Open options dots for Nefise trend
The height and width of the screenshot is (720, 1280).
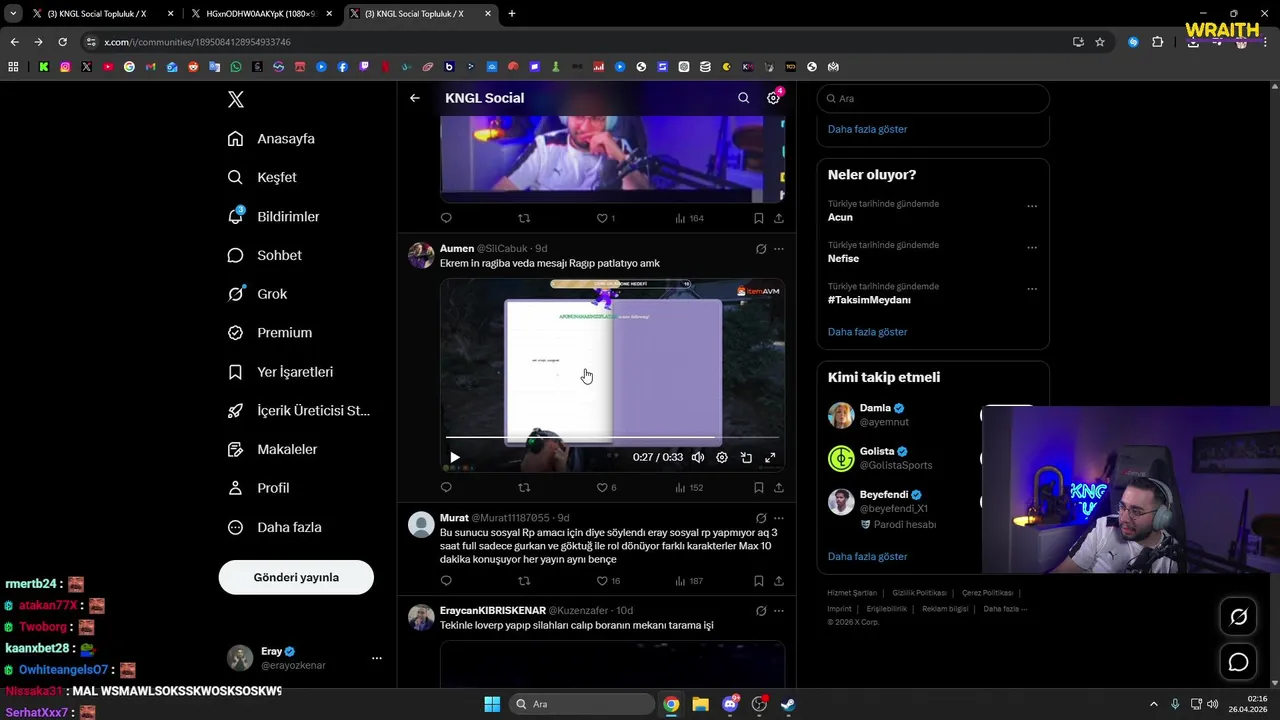1032,247
